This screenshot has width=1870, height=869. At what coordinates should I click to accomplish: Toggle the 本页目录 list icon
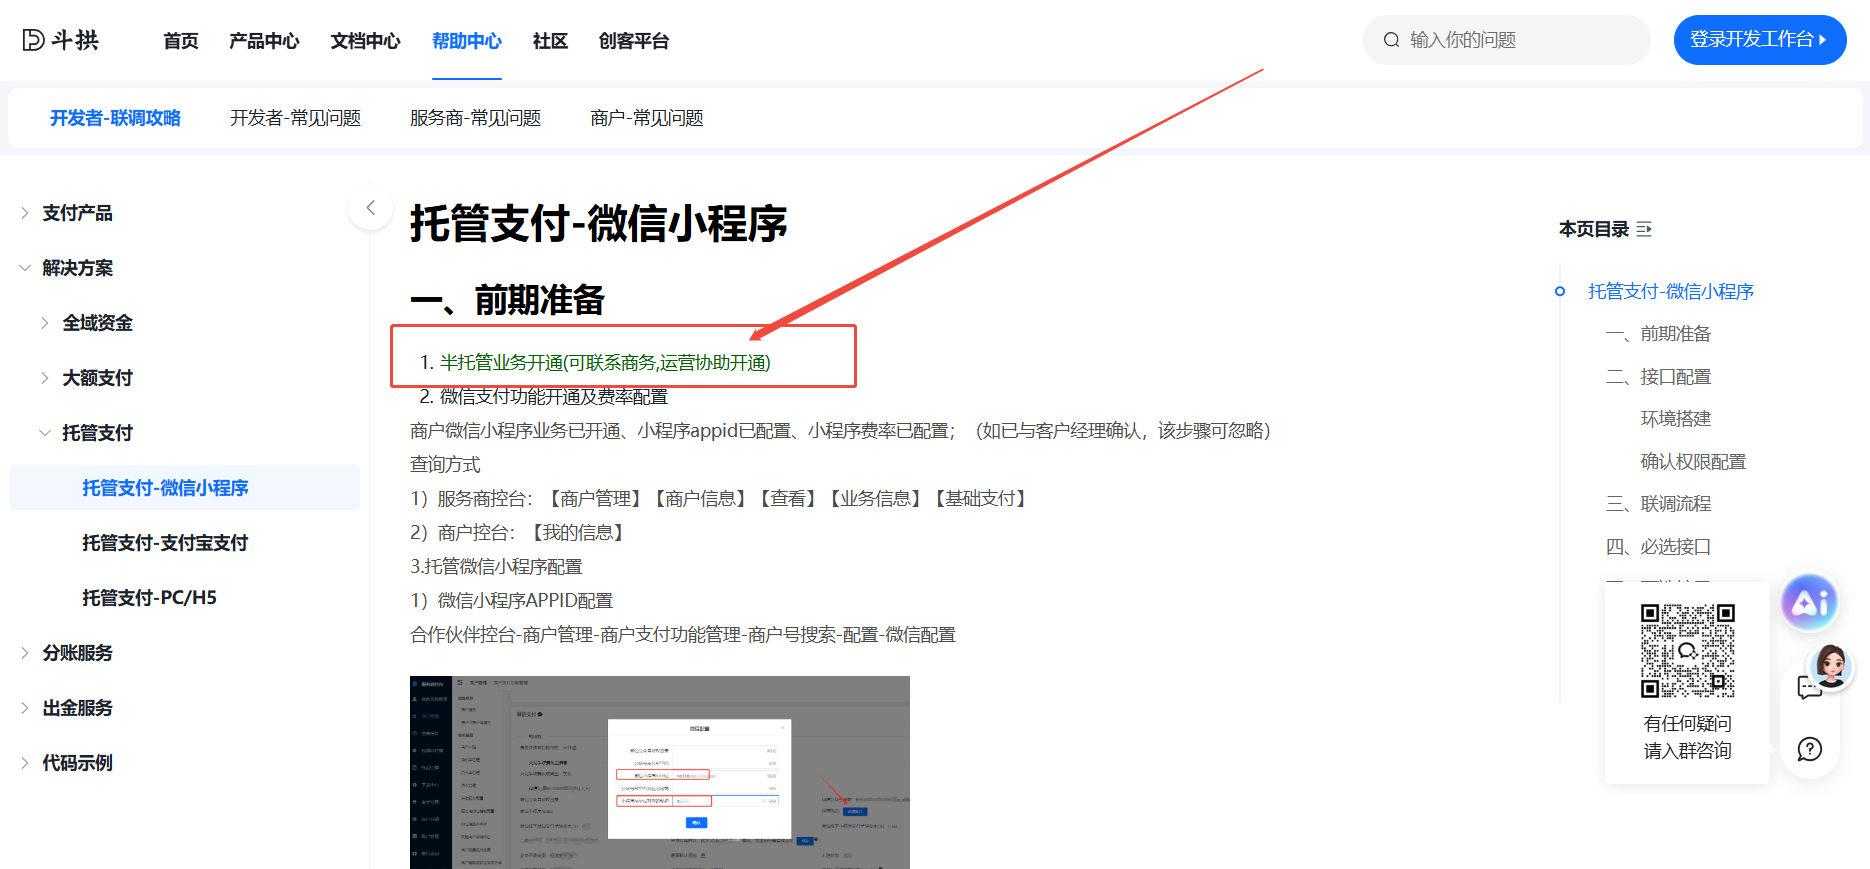(1644, 230)
